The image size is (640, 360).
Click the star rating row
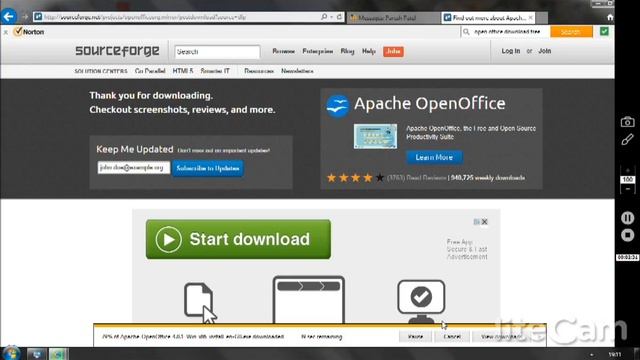coord(356,178)
